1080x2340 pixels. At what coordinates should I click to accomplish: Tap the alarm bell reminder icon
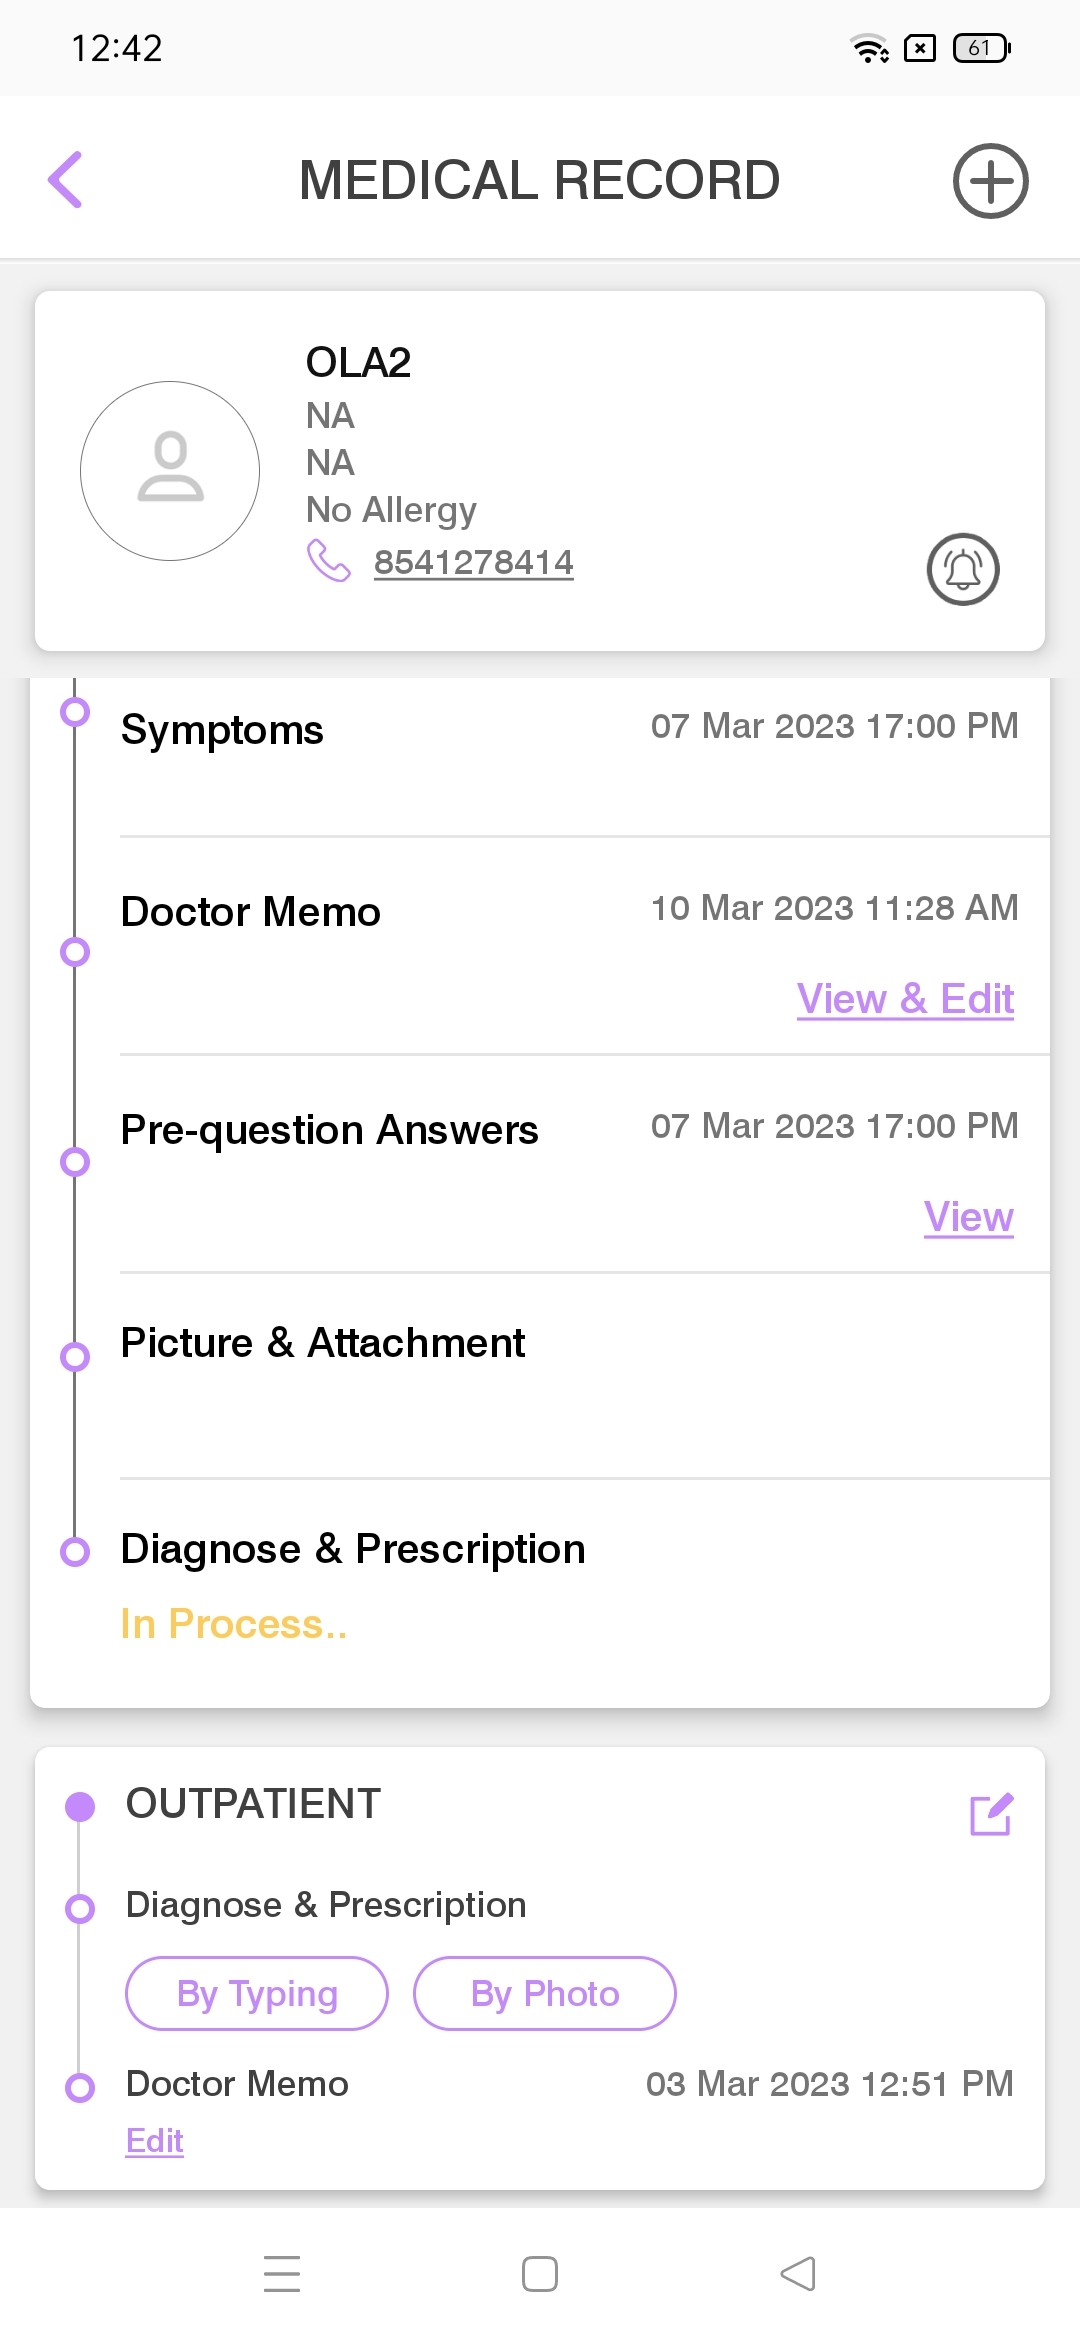(x=963, y=569)
